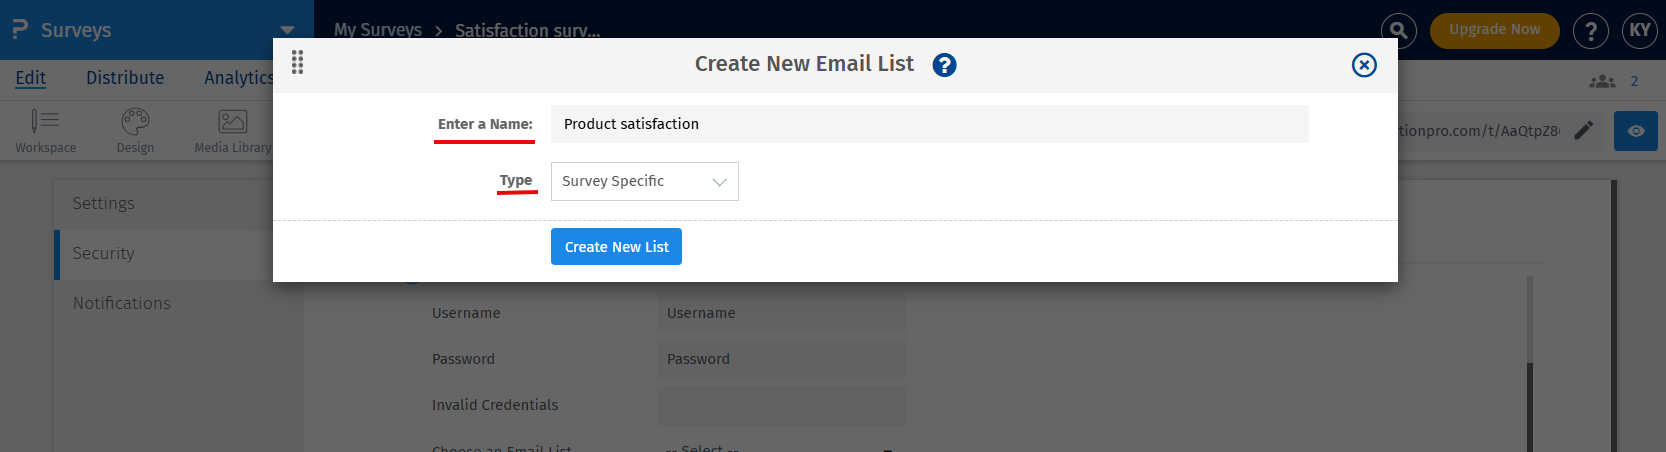Open the Media Library

[x=233, y=131]
